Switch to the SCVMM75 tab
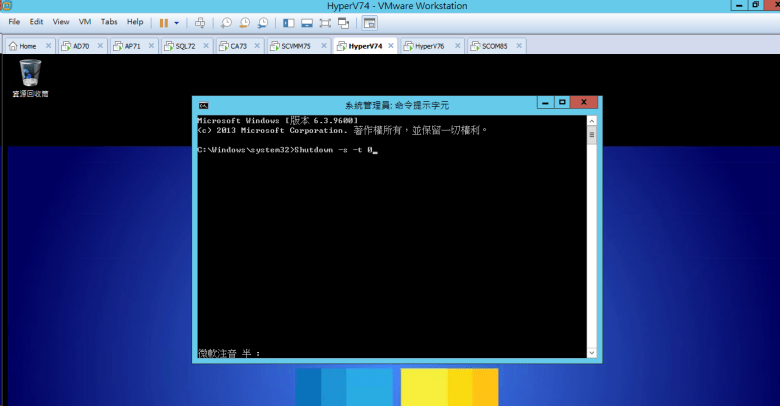The height and width of the screenshot is (406, 780). pyautogui.click(x=294, y=46)
